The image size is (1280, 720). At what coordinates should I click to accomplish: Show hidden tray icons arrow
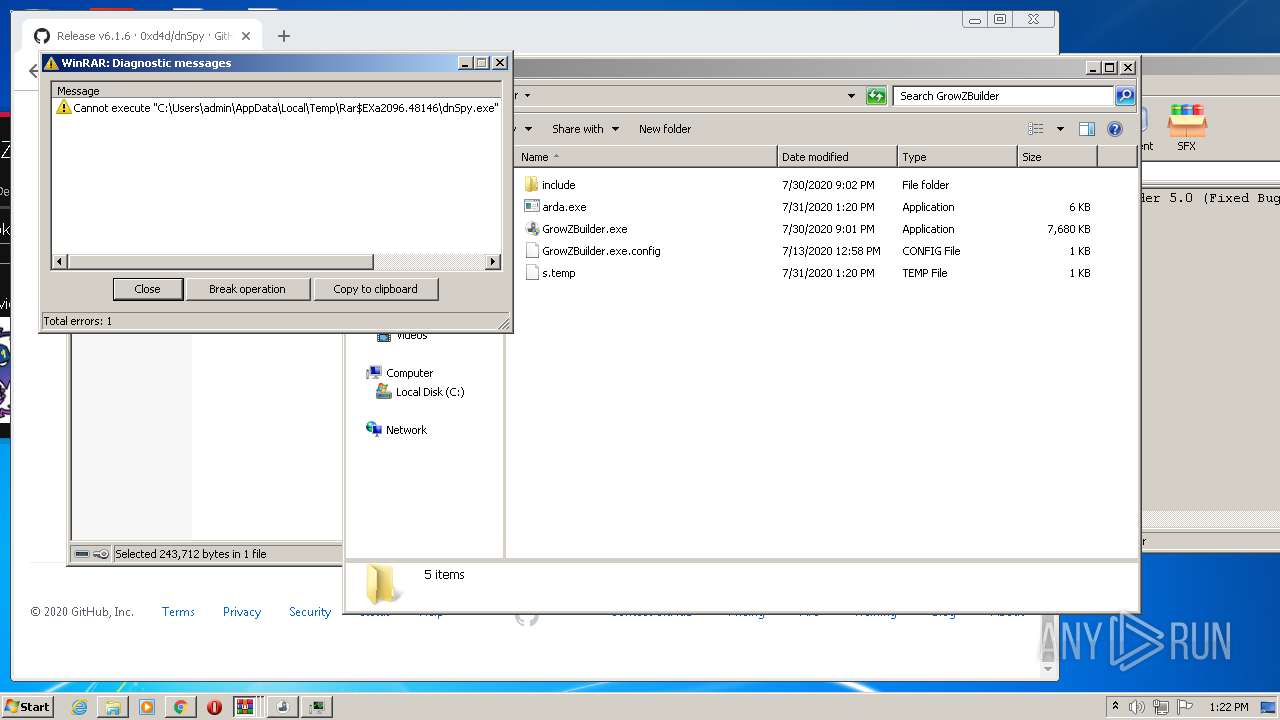click(1115, 707)
